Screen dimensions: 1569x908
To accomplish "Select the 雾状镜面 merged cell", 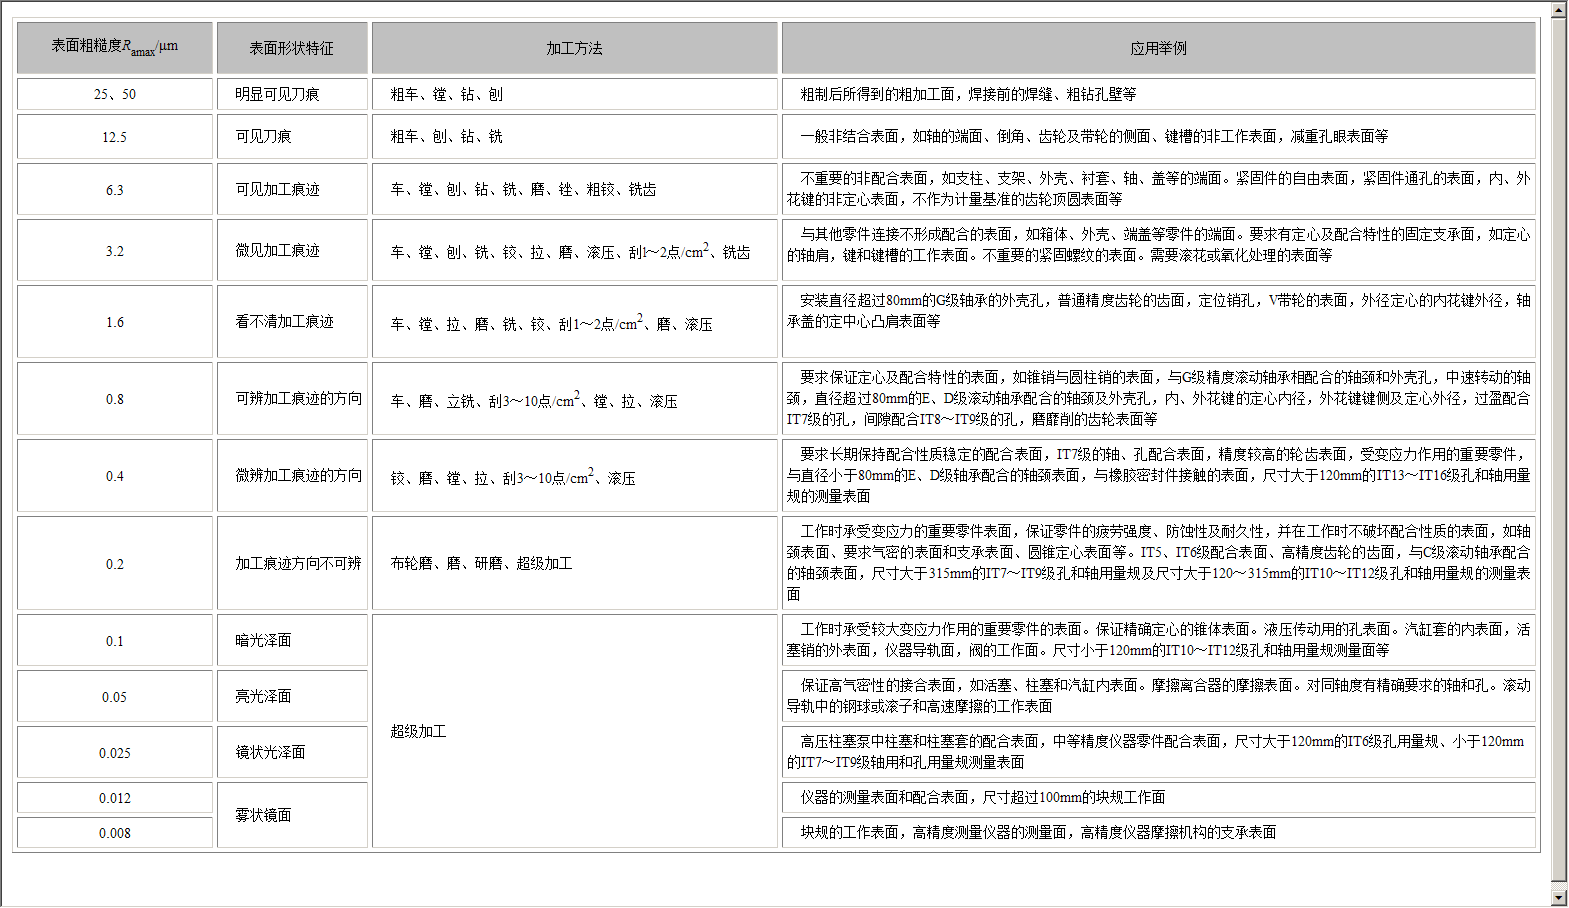I will pos(292,815).
